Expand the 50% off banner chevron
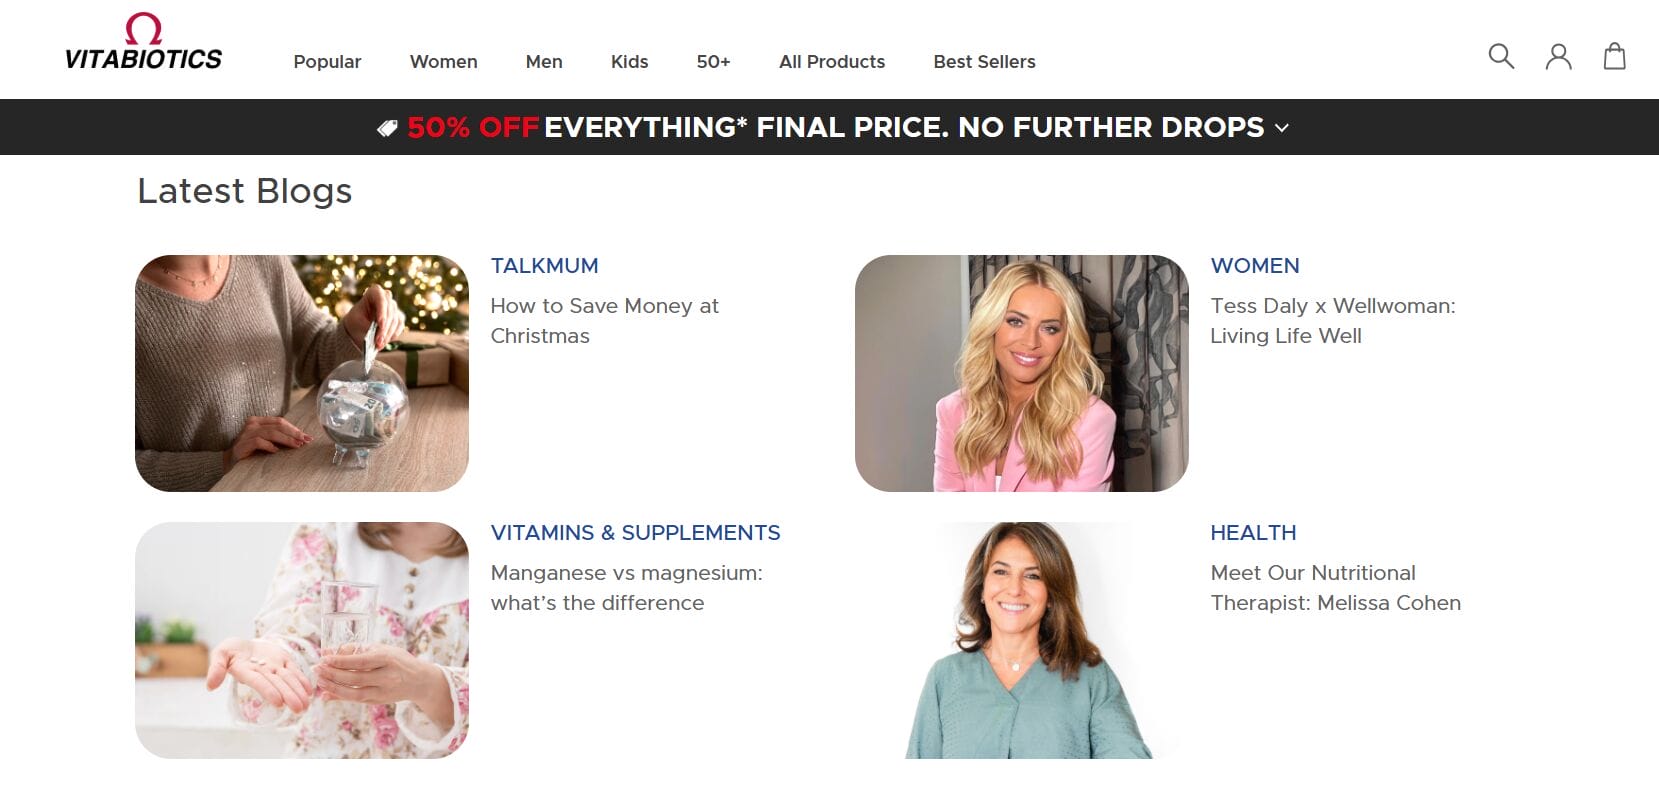 (x=1282, y=128)
